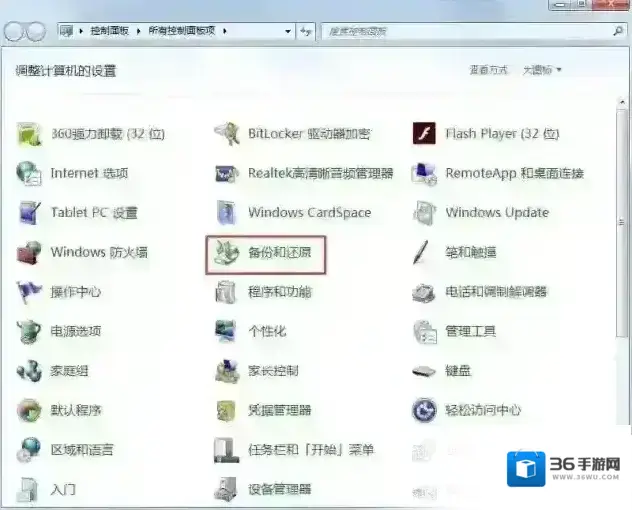Click the 键盘 text label

tap(458, 371)
